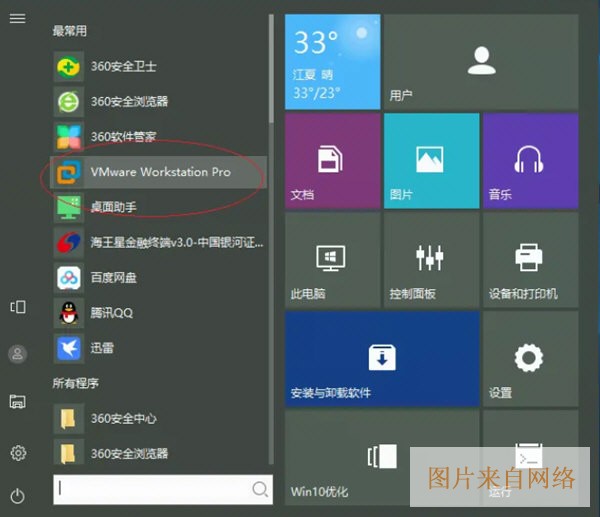Open 桌面助手 app

pos(159,207)
